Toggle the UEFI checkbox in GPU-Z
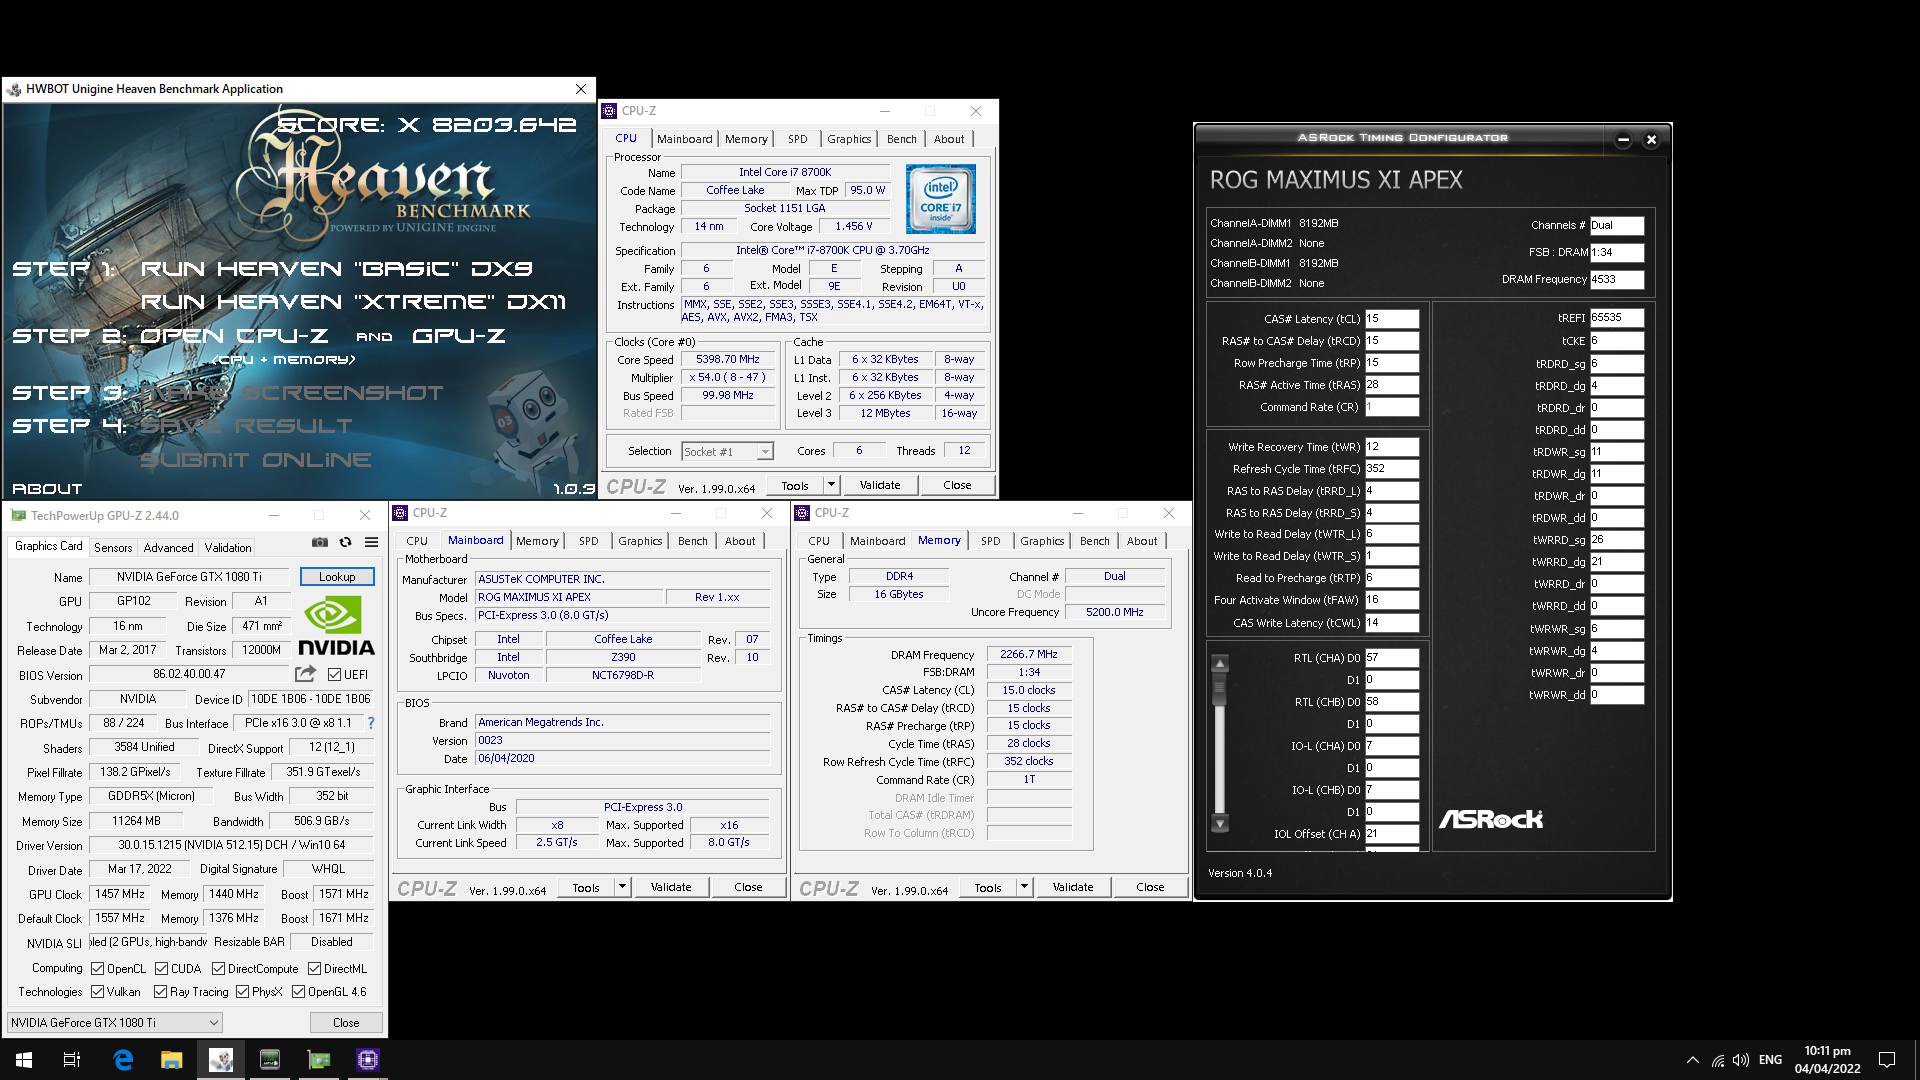The width and height of the screenshot is (1920, 1080). click(334, 675)
